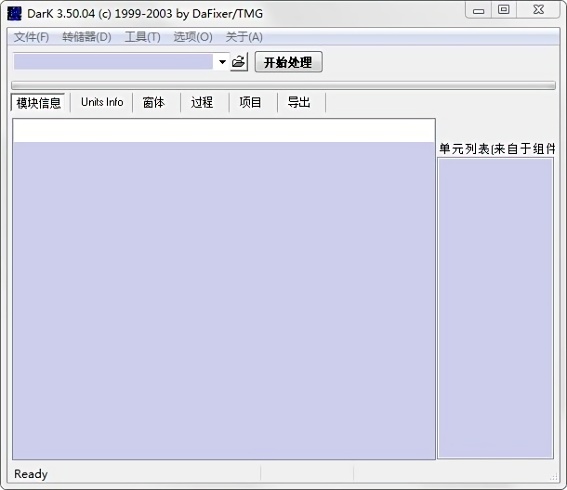Click the 单元列表 unit list box
Image resolution: width=567 pixels, height=490 pixels.
[x=495, y=308]
